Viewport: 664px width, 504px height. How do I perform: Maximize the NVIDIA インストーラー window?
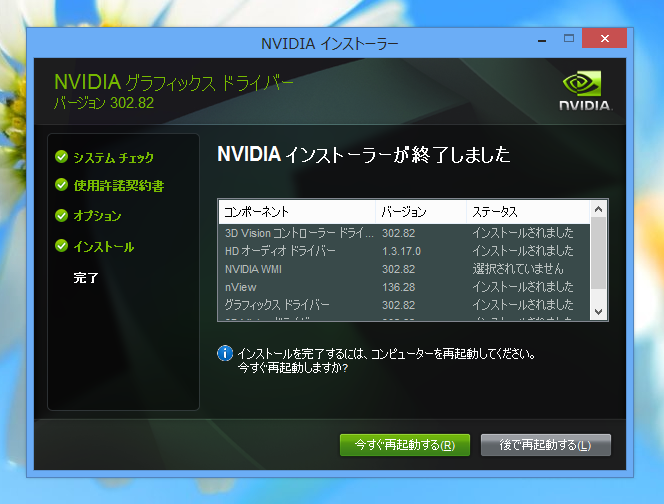(x=569, y=39)
